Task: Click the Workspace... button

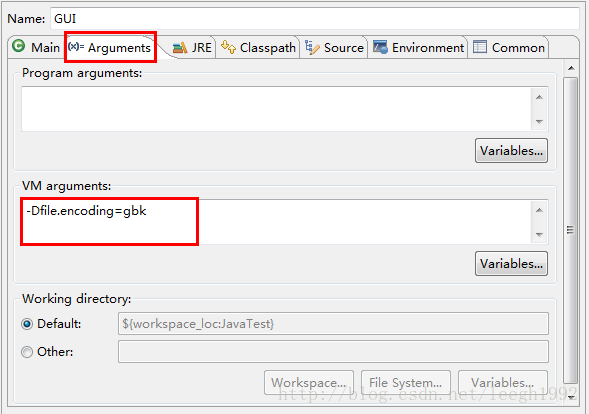Action: pos(309,382)
